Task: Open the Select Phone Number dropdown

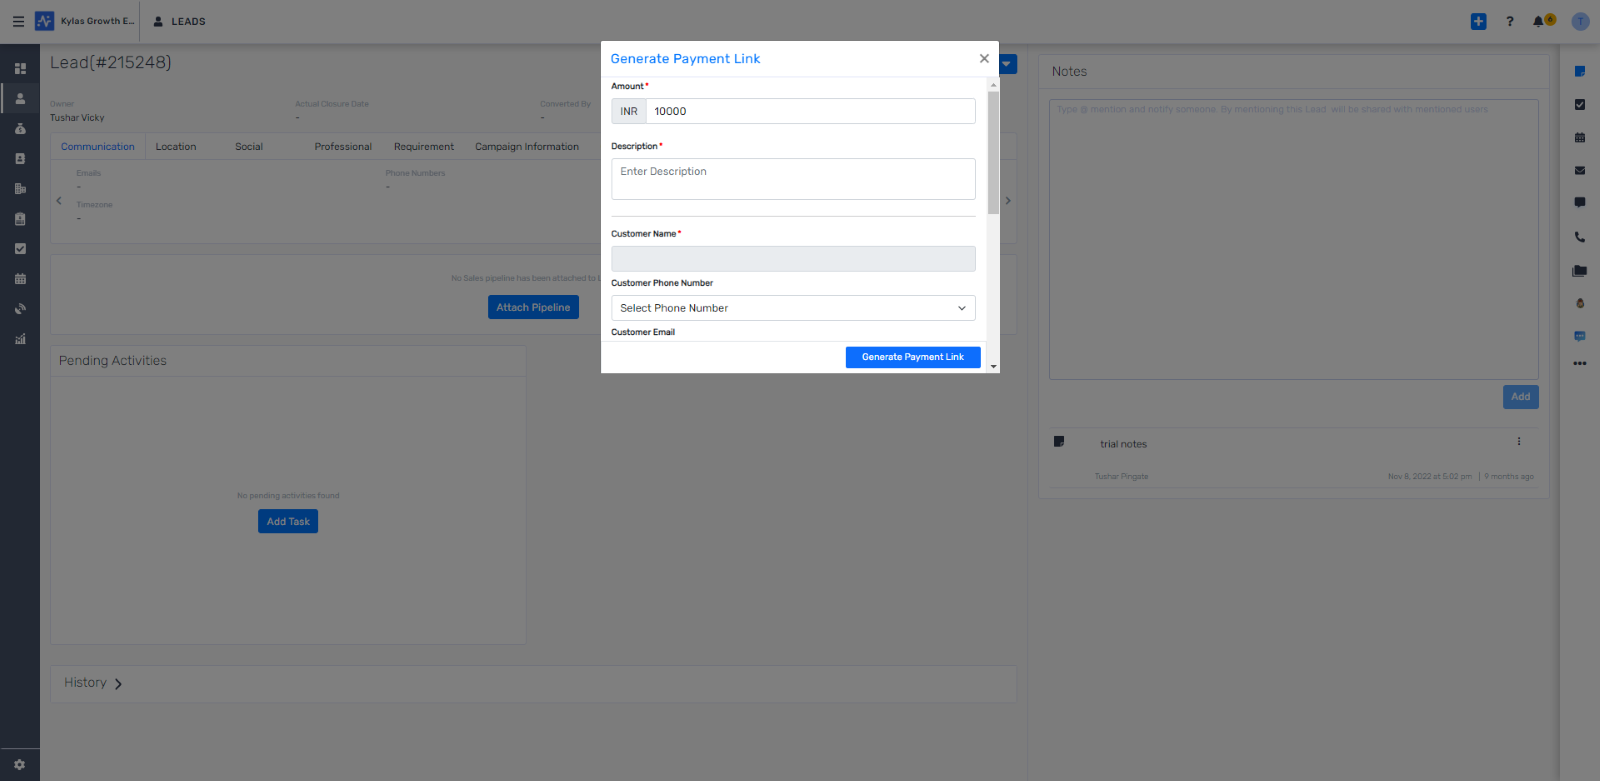Action: 793,308
